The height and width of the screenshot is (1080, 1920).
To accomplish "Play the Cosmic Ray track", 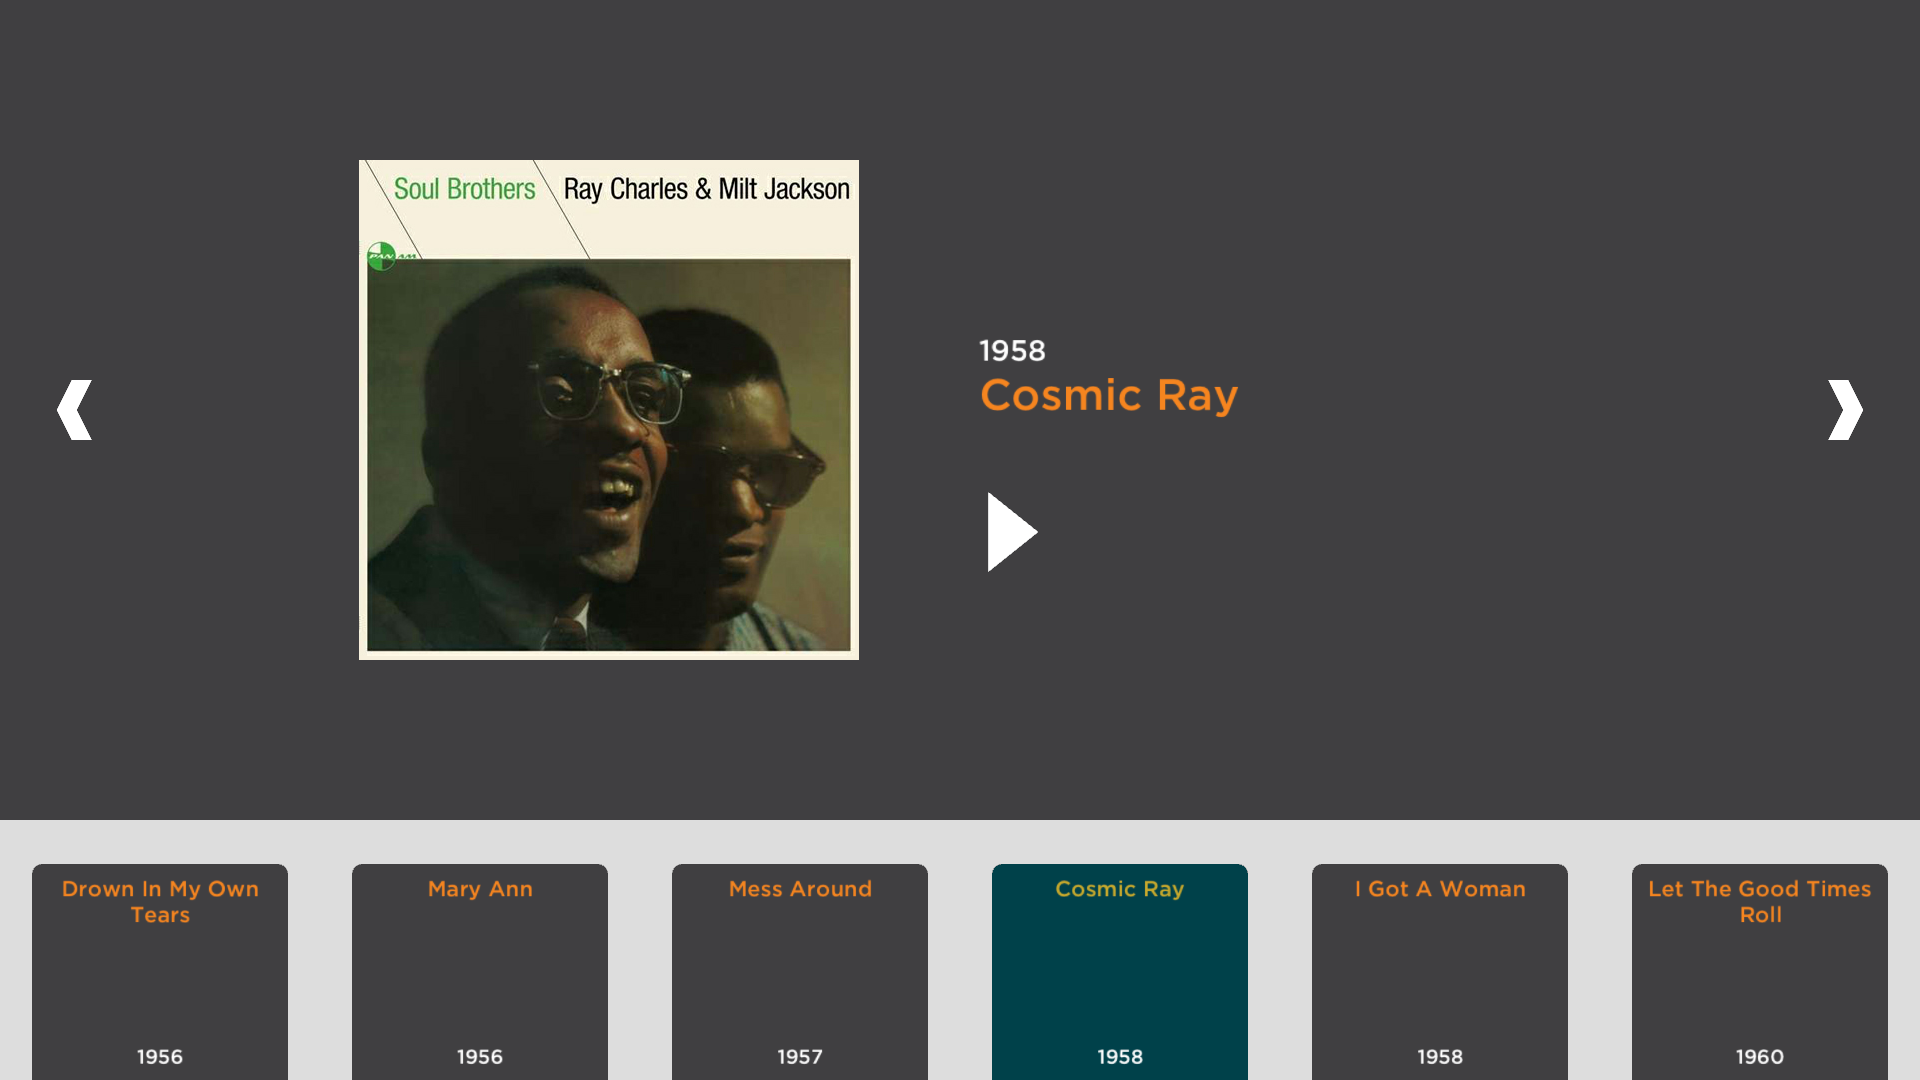I will click(x=1012, y=532).
